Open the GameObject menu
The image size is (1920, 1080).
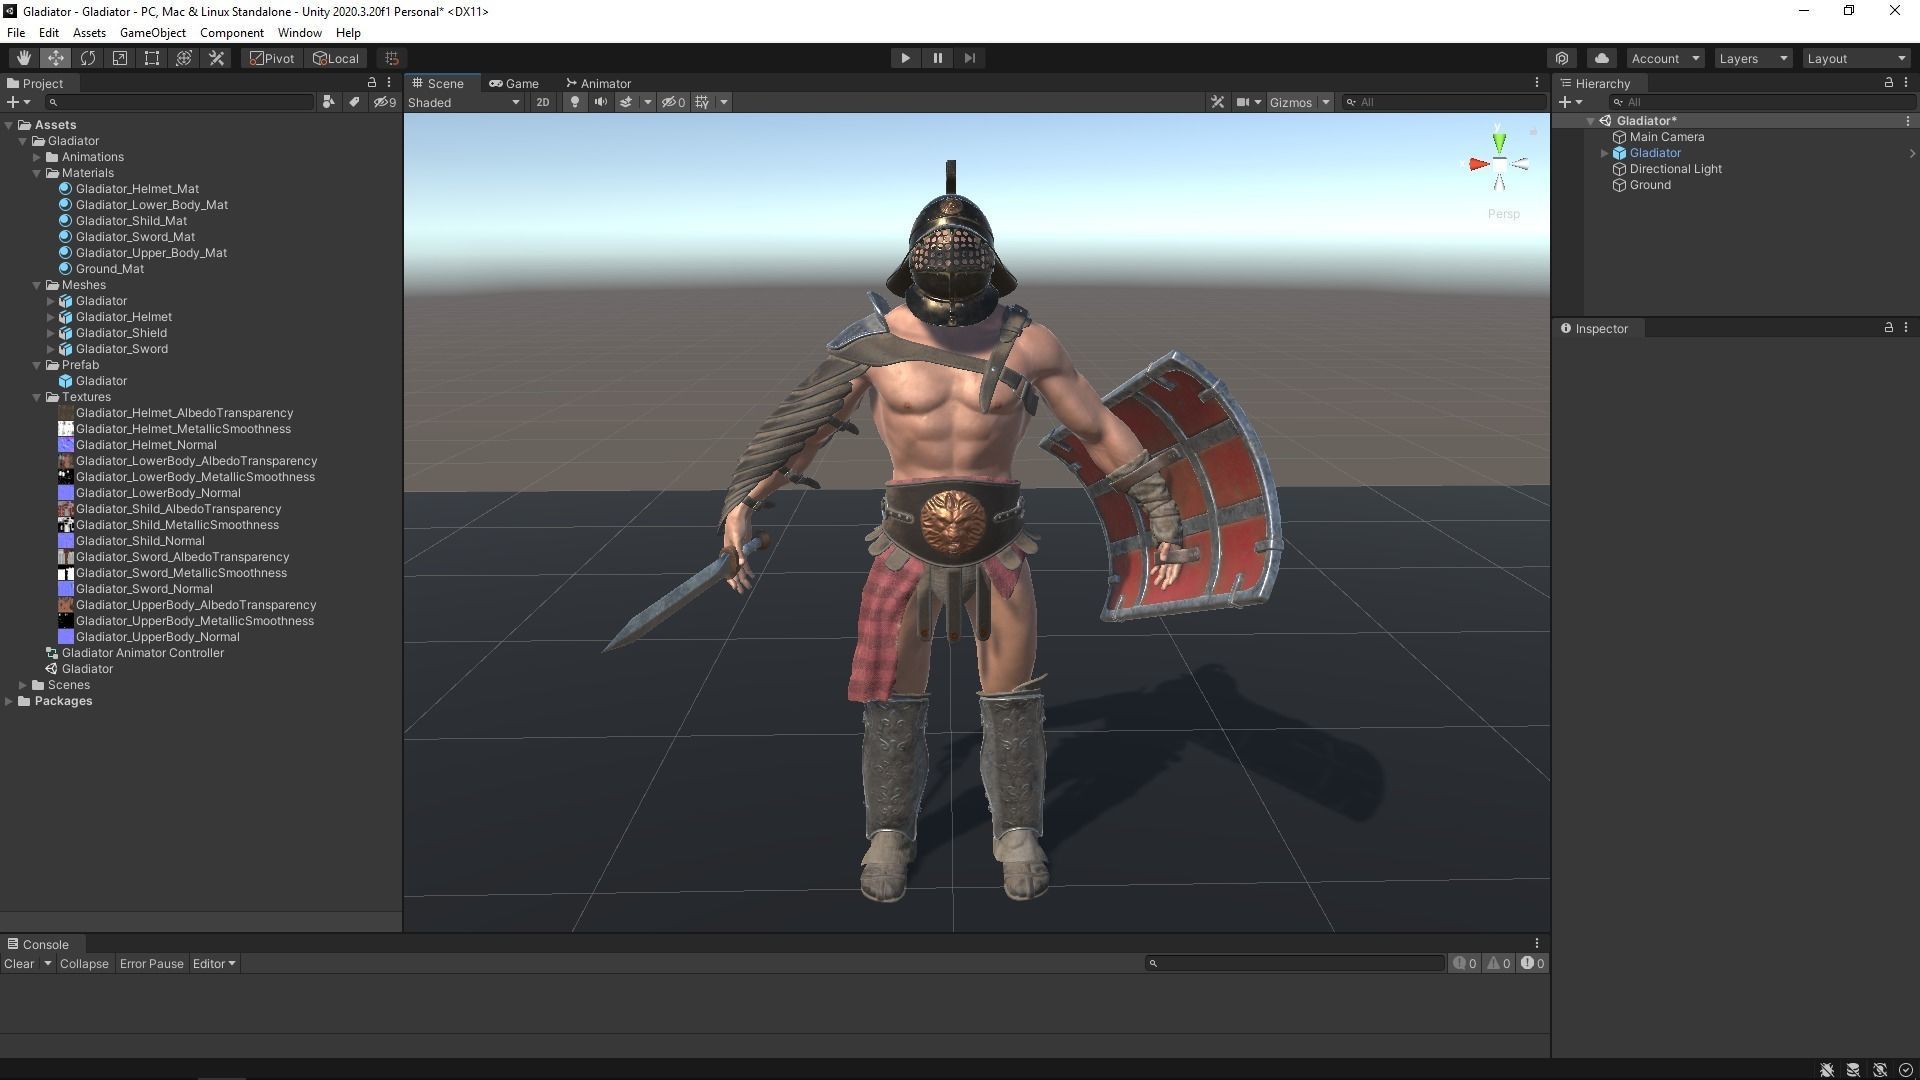point(152,33)
